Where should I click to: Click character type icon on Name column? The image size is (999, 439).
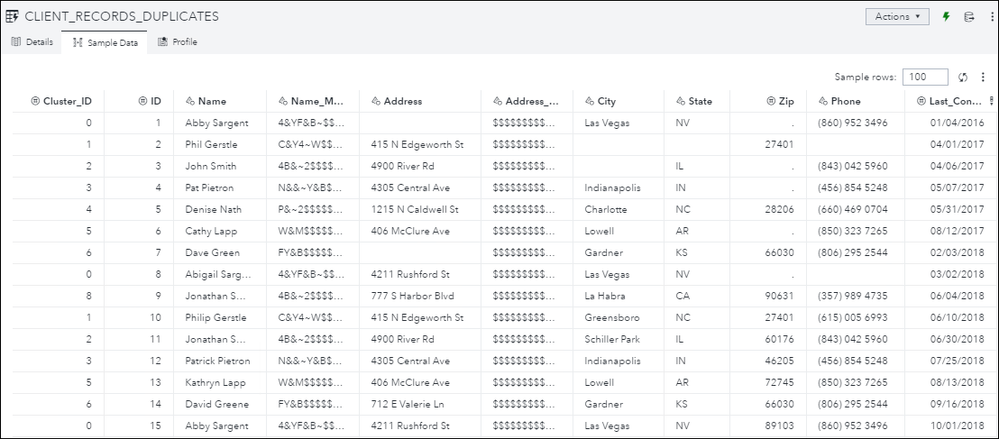coord(190,101)
